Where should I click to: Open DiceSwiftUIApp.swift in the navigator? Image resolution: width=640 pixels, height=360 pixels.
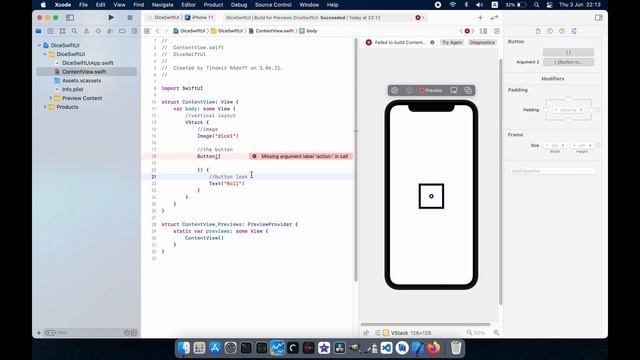click(87, 63)
